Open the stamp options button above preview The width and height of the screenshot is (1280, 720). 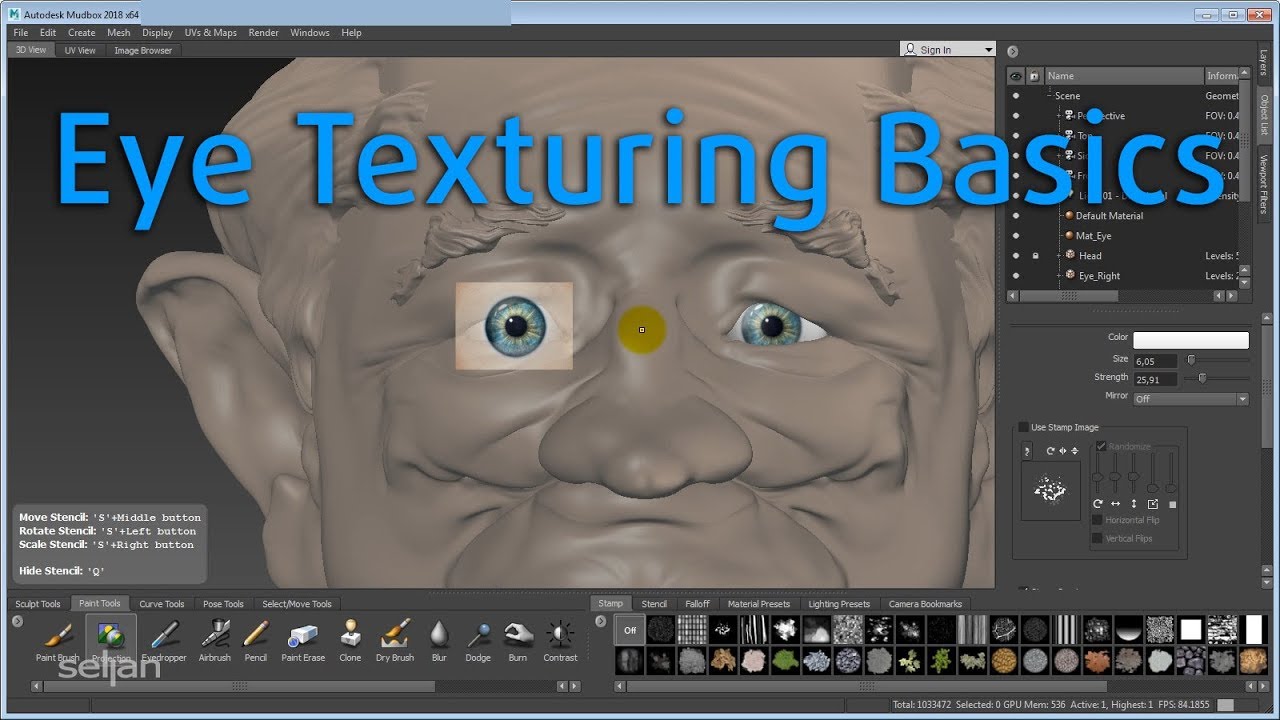click(1027, 452)
